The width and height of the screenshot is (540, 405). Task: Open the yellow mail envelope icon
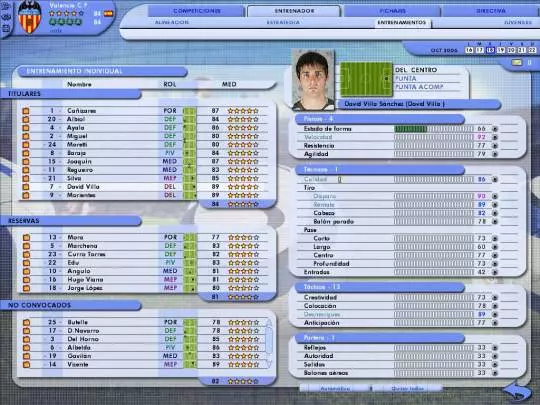pos(517,62)
